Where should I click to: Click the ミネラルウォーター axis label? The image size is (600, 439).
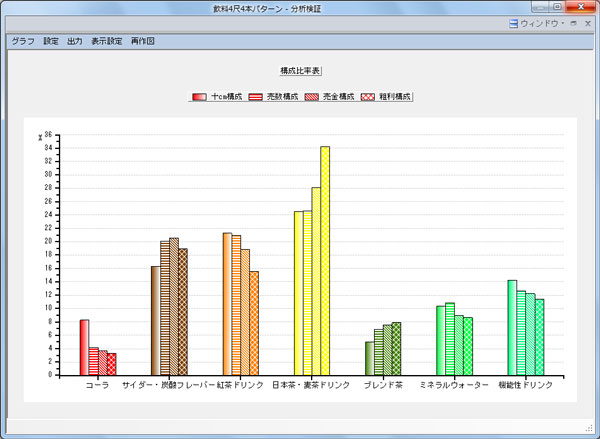click(x=453, y=385)
